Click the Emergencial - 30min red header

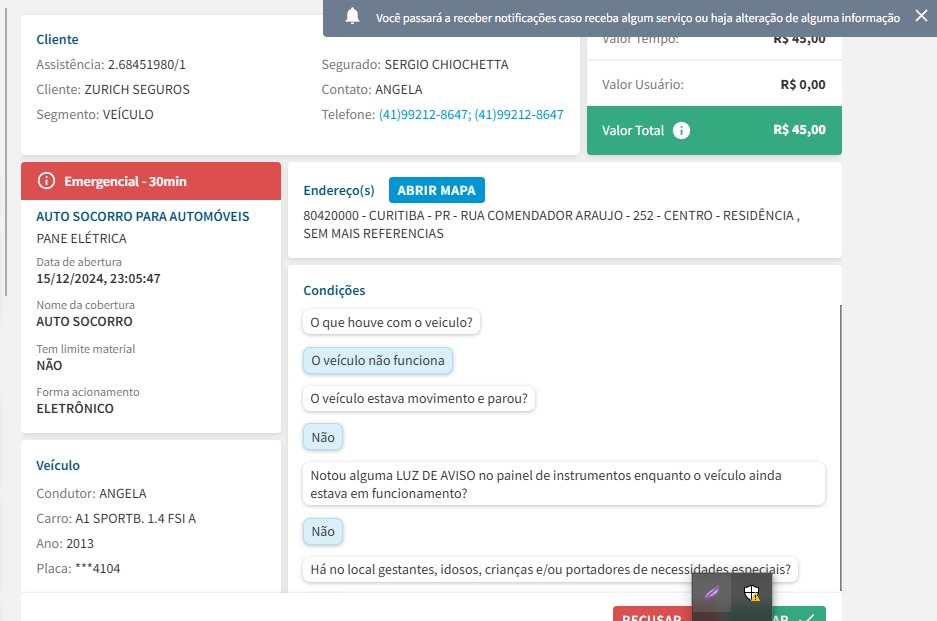(x=151, y=181)
